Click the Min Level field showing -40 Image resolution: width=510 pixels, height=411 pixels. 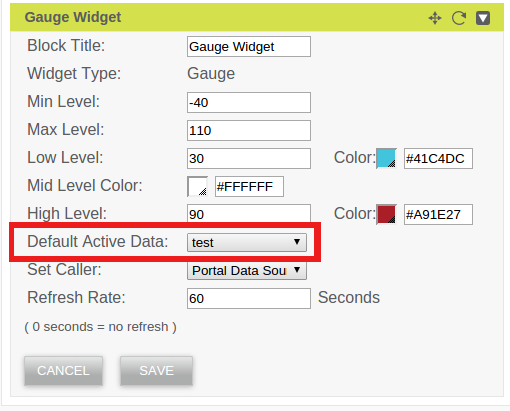coord(249,102)
